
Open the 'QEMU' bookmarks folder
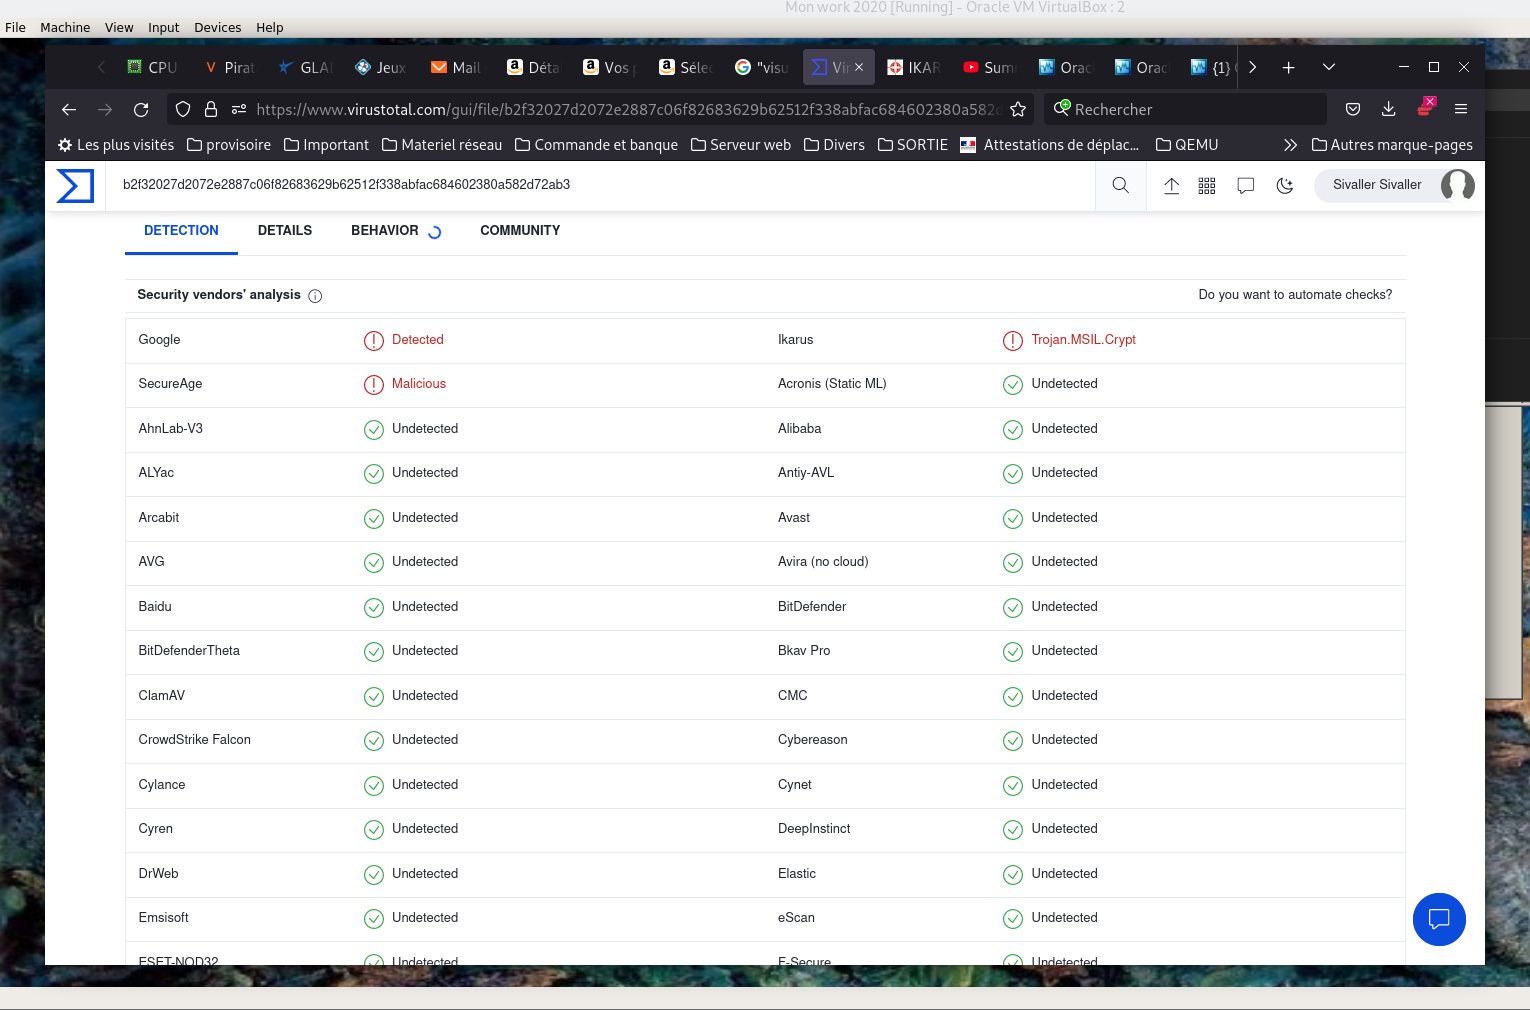pyautogui.click(x=1187, y=145)
